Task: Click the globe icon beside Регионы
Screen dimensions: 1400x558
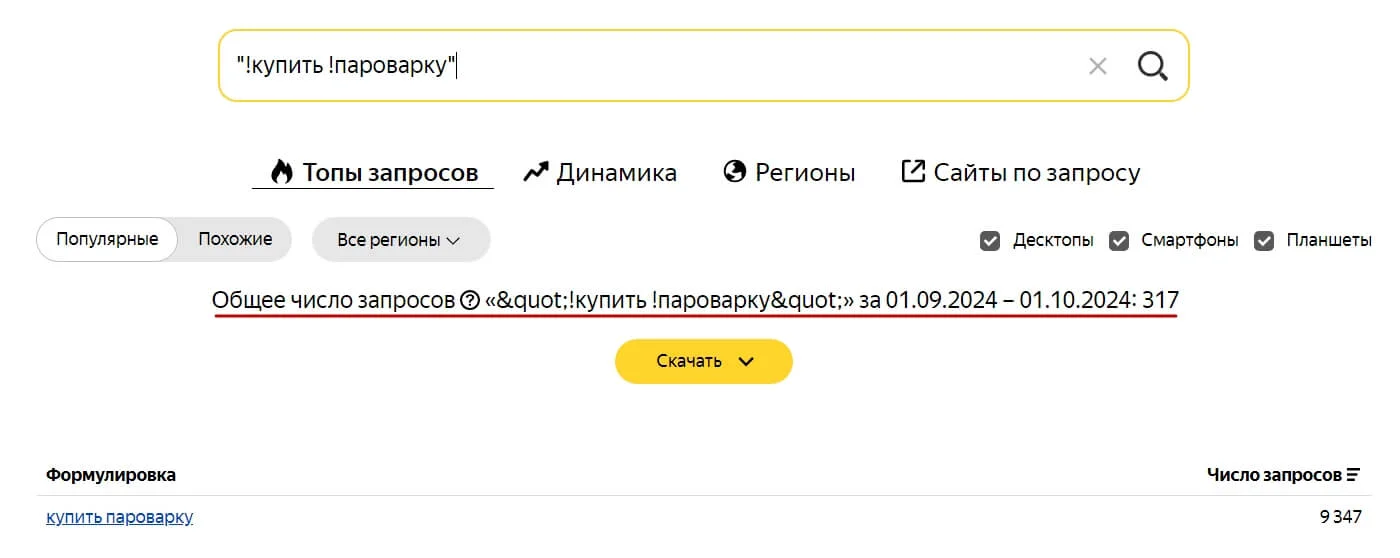Action: (735, 172)
